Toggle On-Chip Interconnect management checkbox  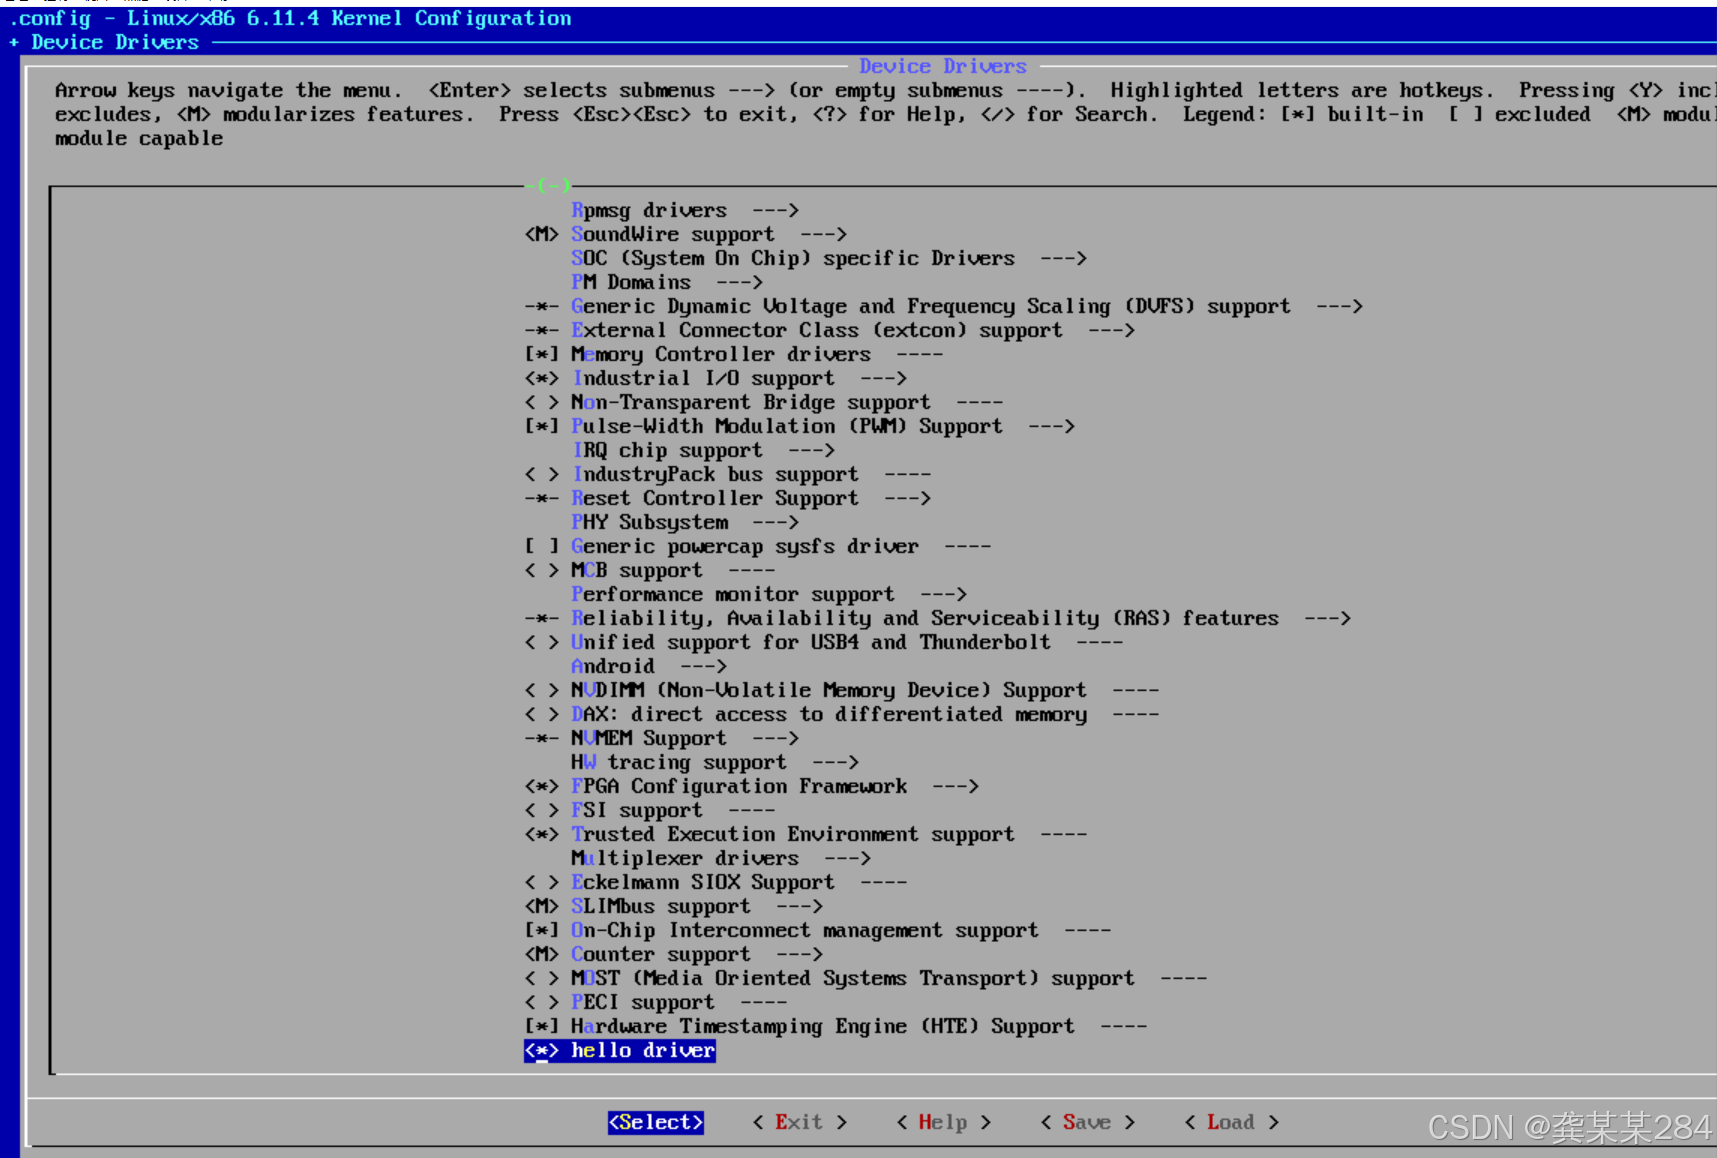(x=541, y=930)
